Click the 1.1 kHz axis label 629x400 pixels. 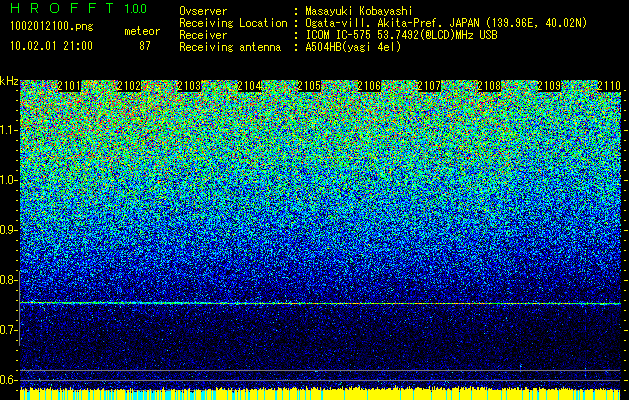coord(9,130)
